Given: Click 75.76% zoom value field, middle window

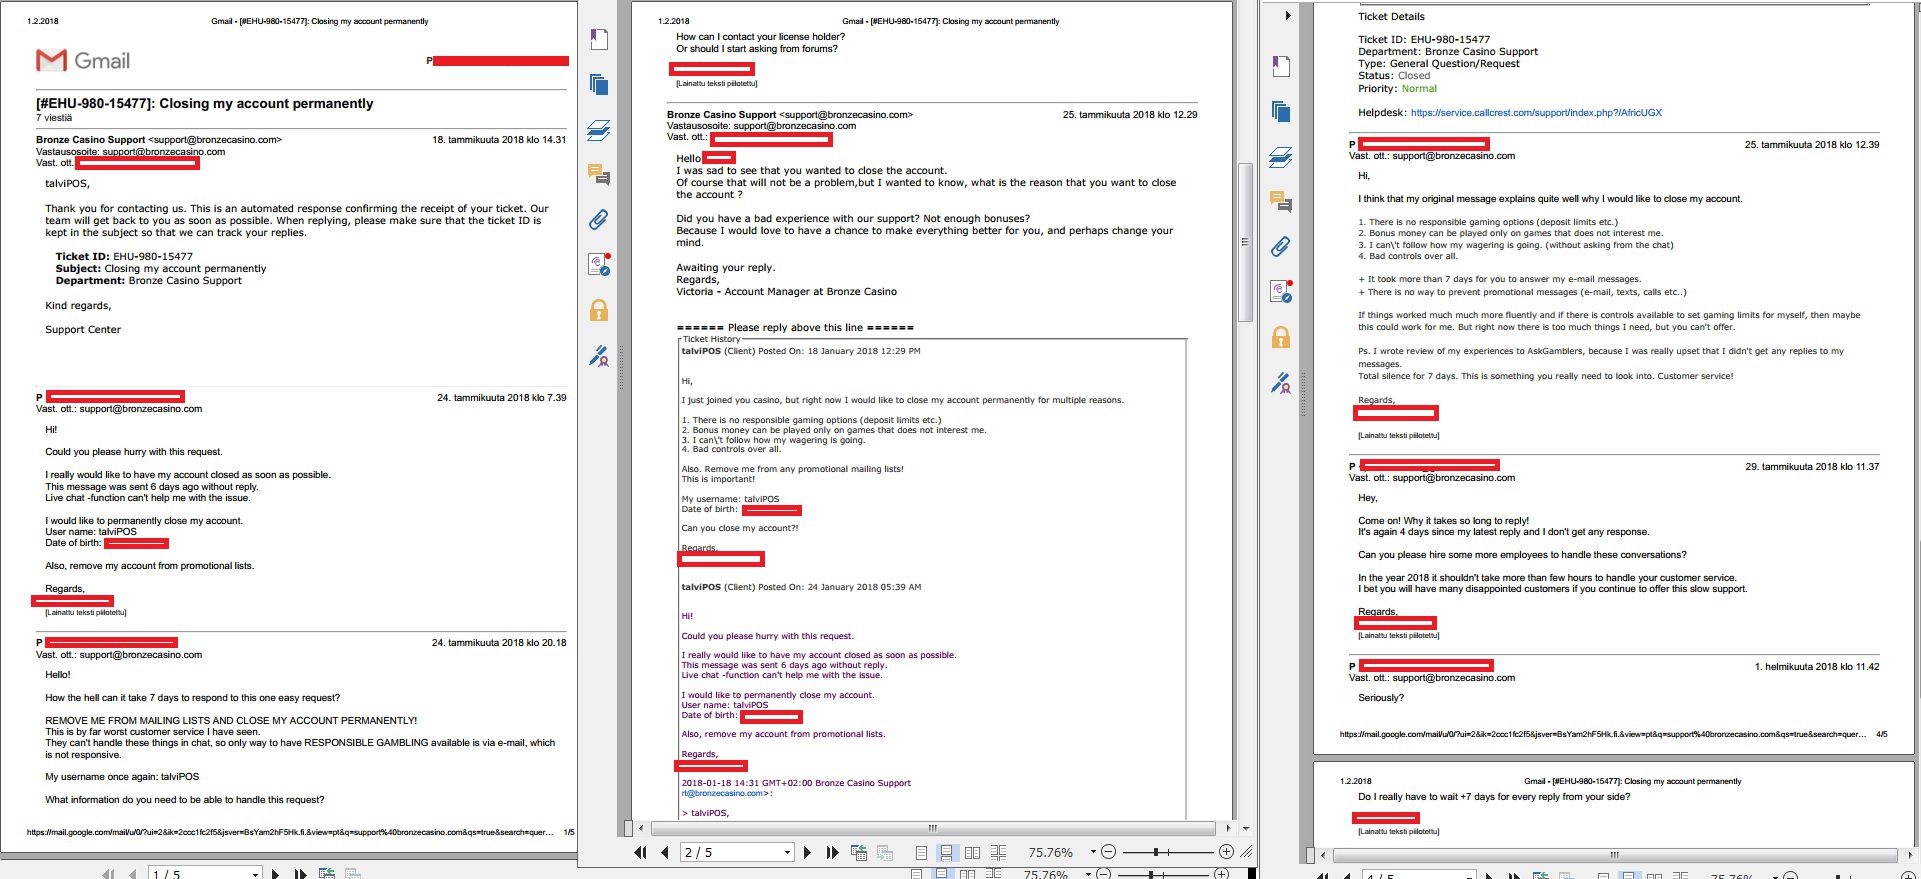Looking at the screenshot, I should pyautogui.click(x=1050, y=852).
